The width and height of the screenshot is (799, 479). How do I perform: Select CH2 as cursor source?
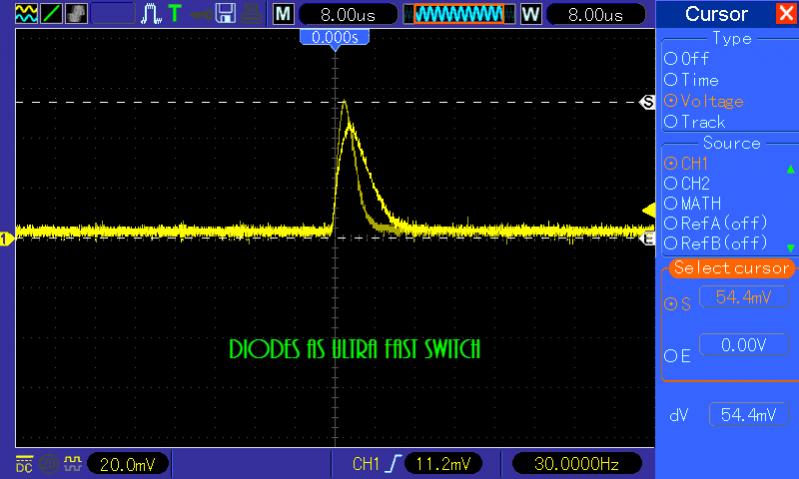687,183
